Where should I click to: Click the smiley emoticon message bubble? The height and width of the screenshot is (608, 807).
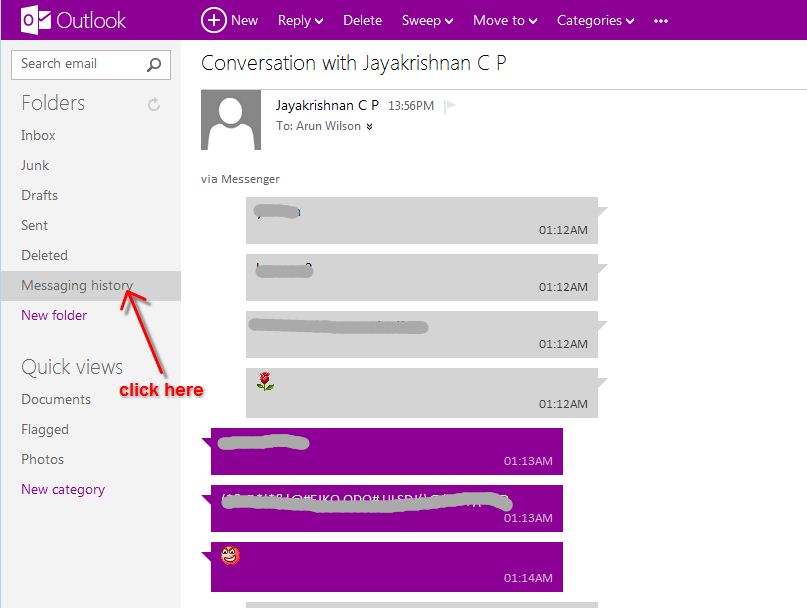[386, 566]
